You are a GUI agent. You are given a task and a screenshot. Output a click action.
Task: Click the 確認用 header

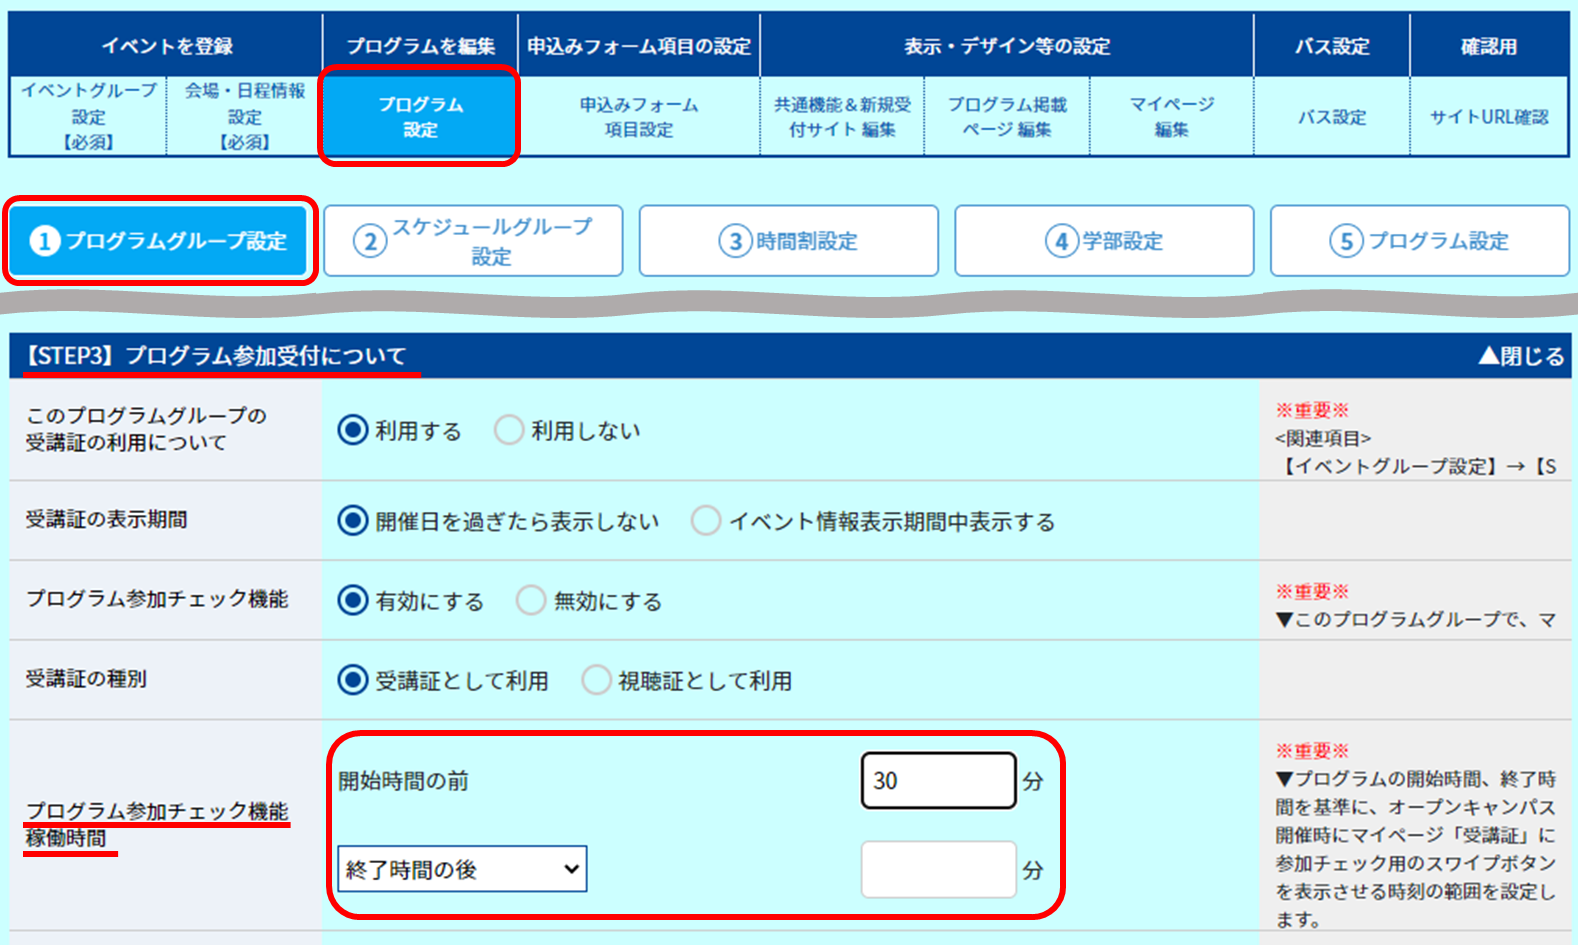click(1489, 46)
